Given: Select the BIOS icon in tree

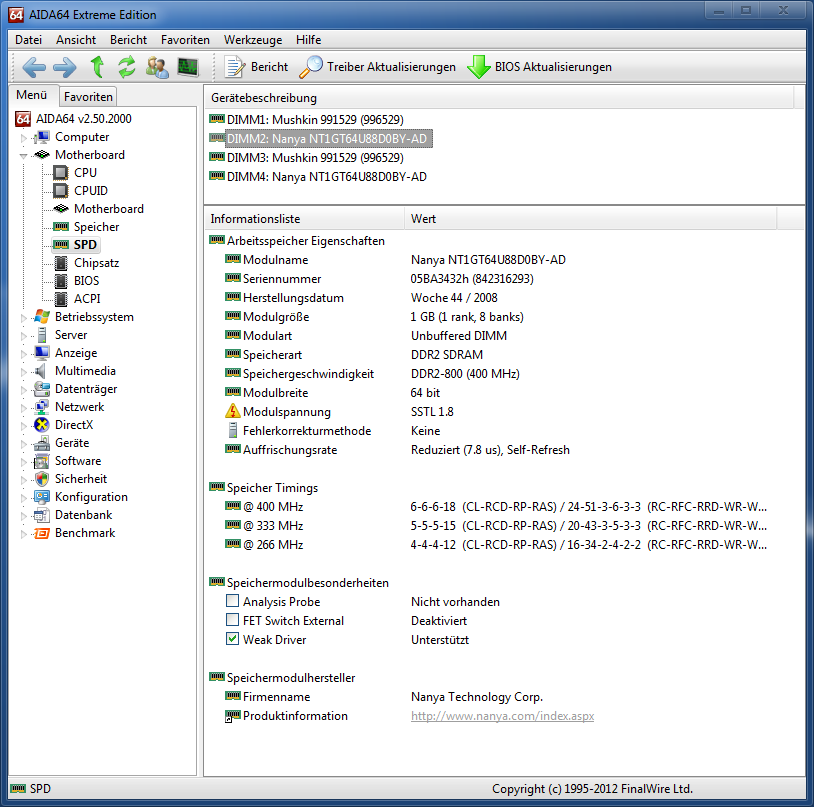Looking at the screenshot, I should pos(61,281).
